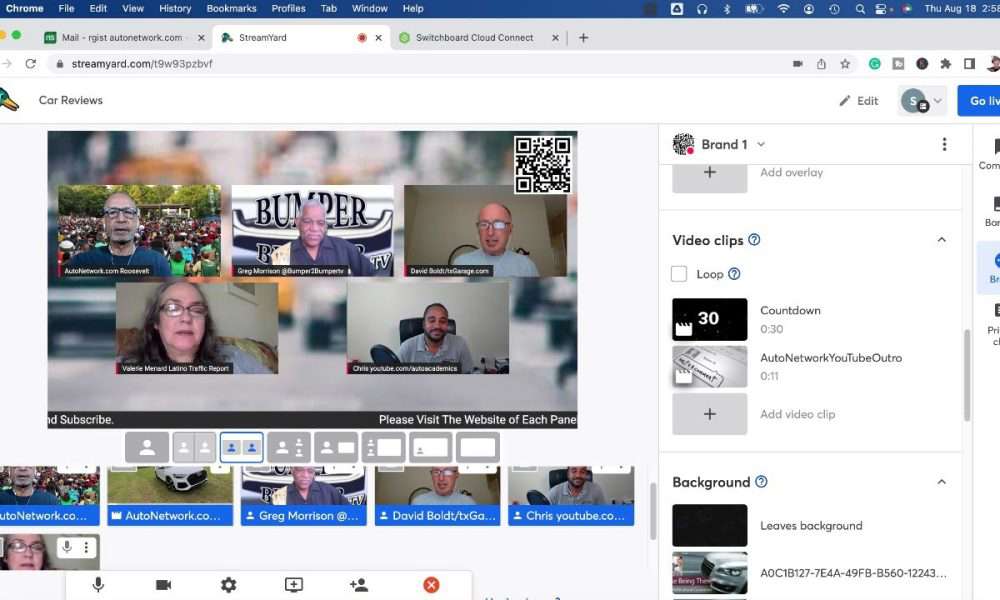The image size is (1000, 600).
Task: Select the solo single-person layout
Action: (x=147, y=448)
